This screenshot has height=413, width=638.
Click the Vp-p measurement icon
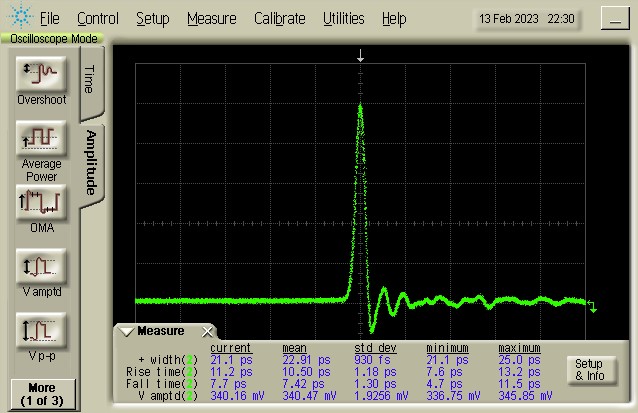41,330
